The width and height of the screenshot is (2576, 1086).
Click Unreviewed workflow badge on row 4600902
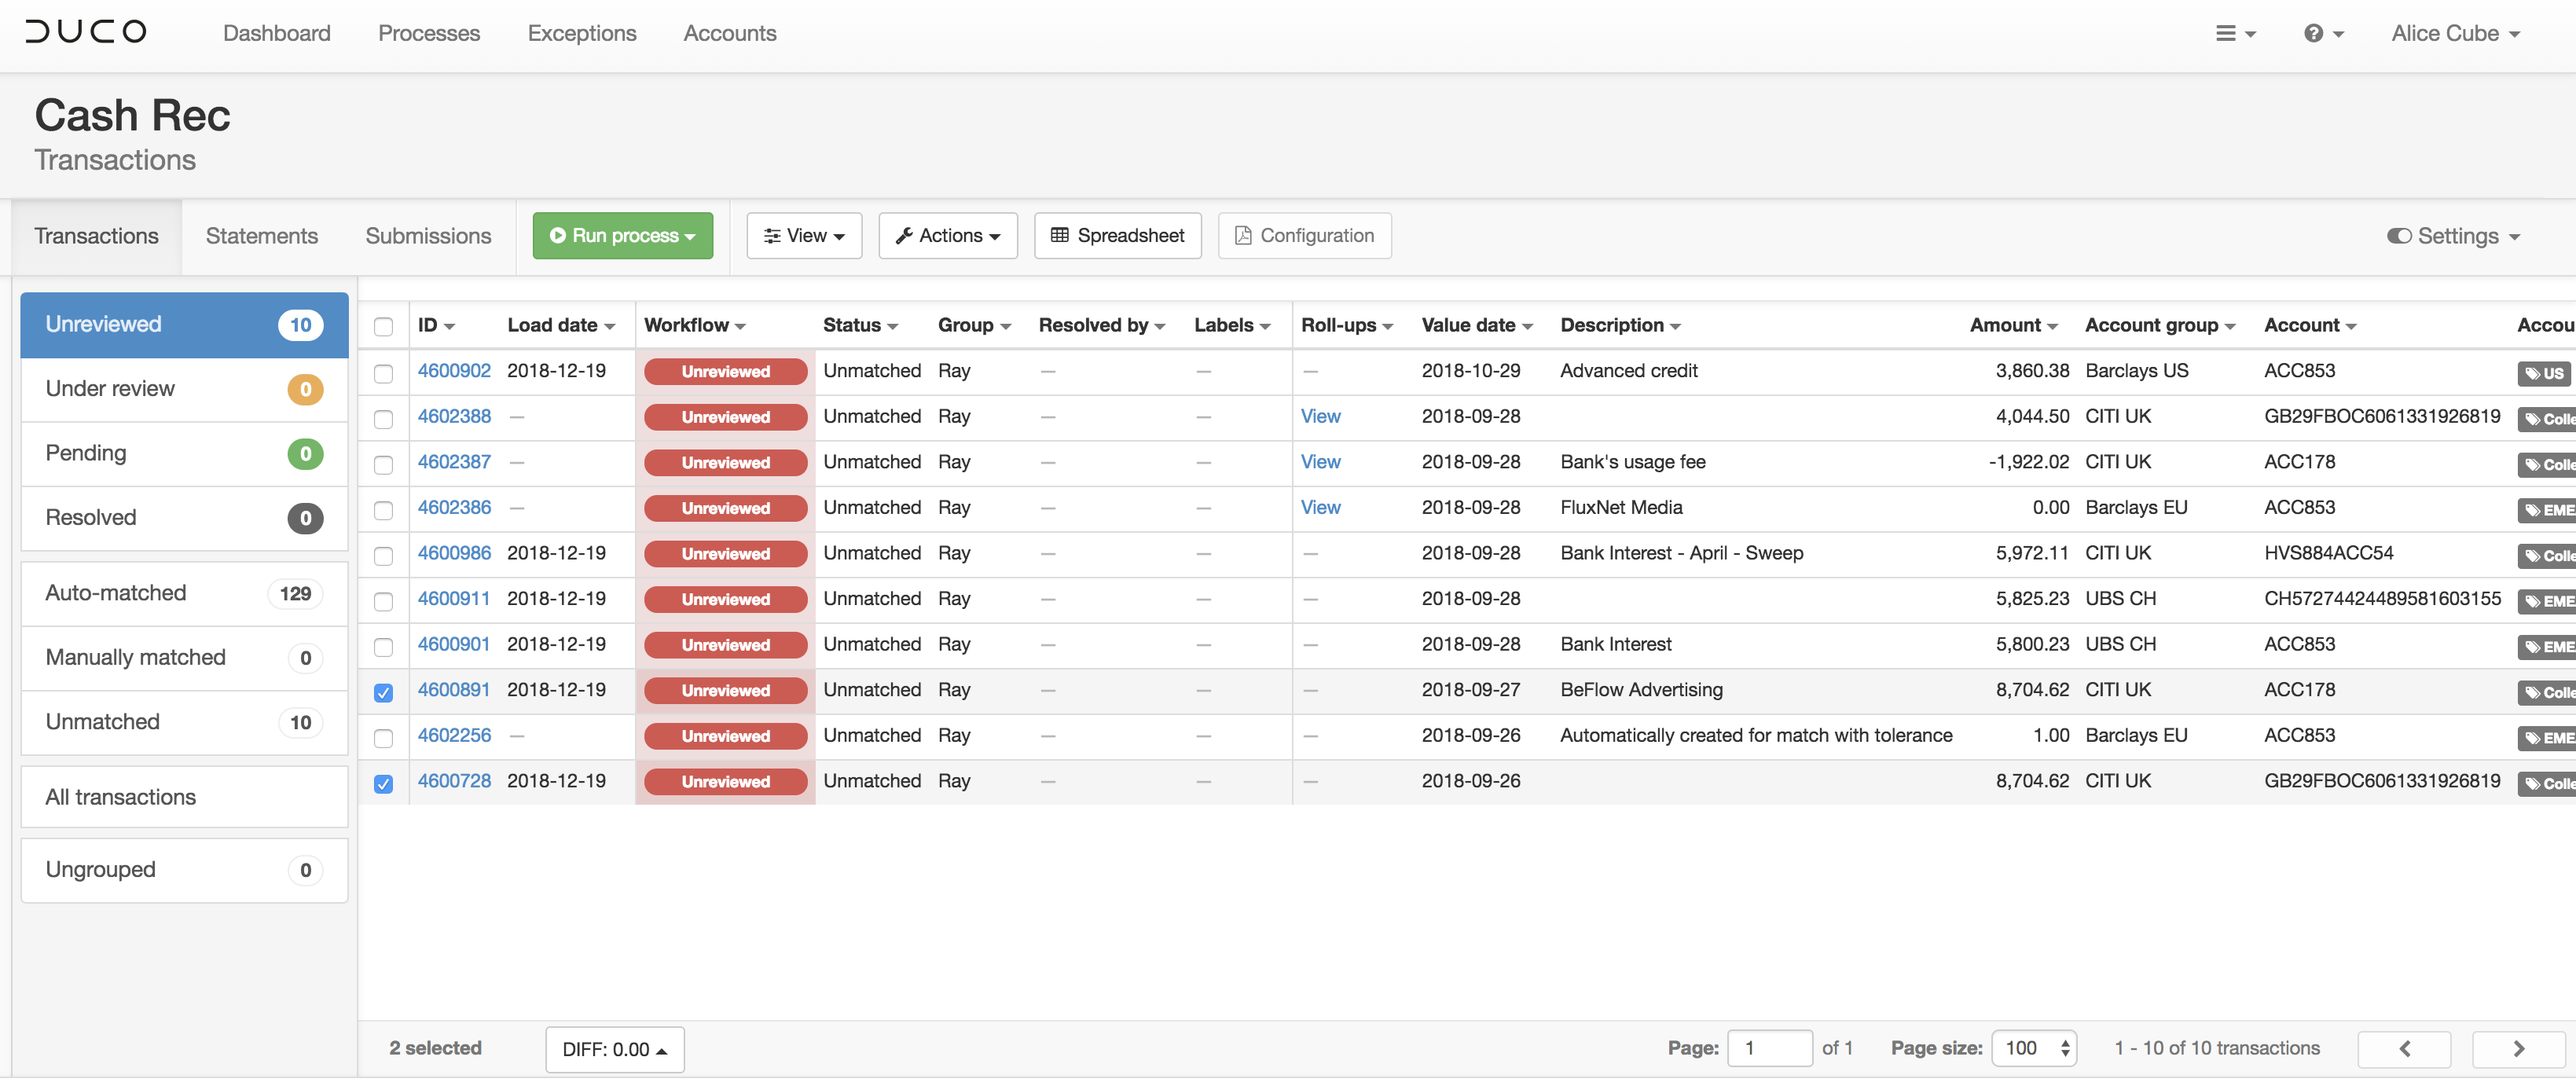click(x=725, y=372)
